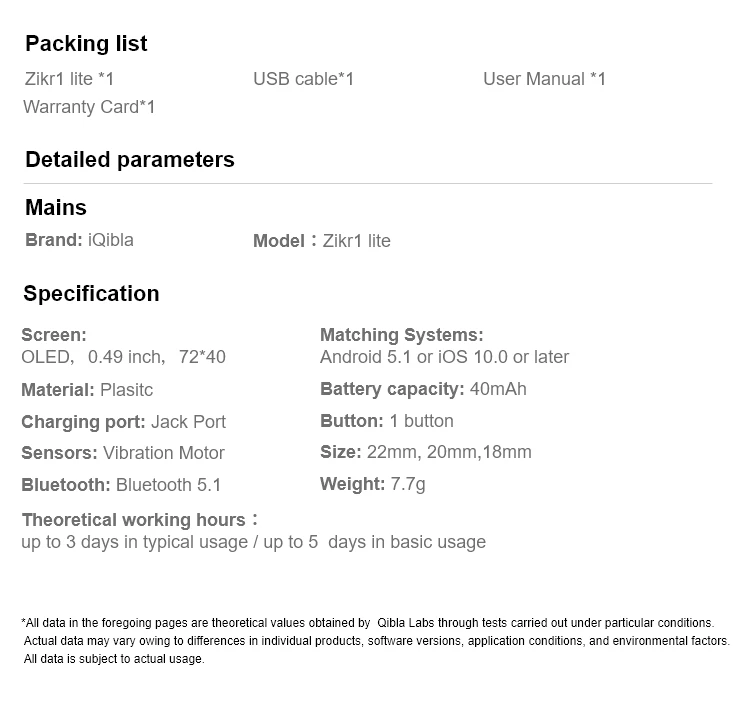The image size is (750, 705).
Task: Click the Button: 1 button line
Action: coord(387,421)
